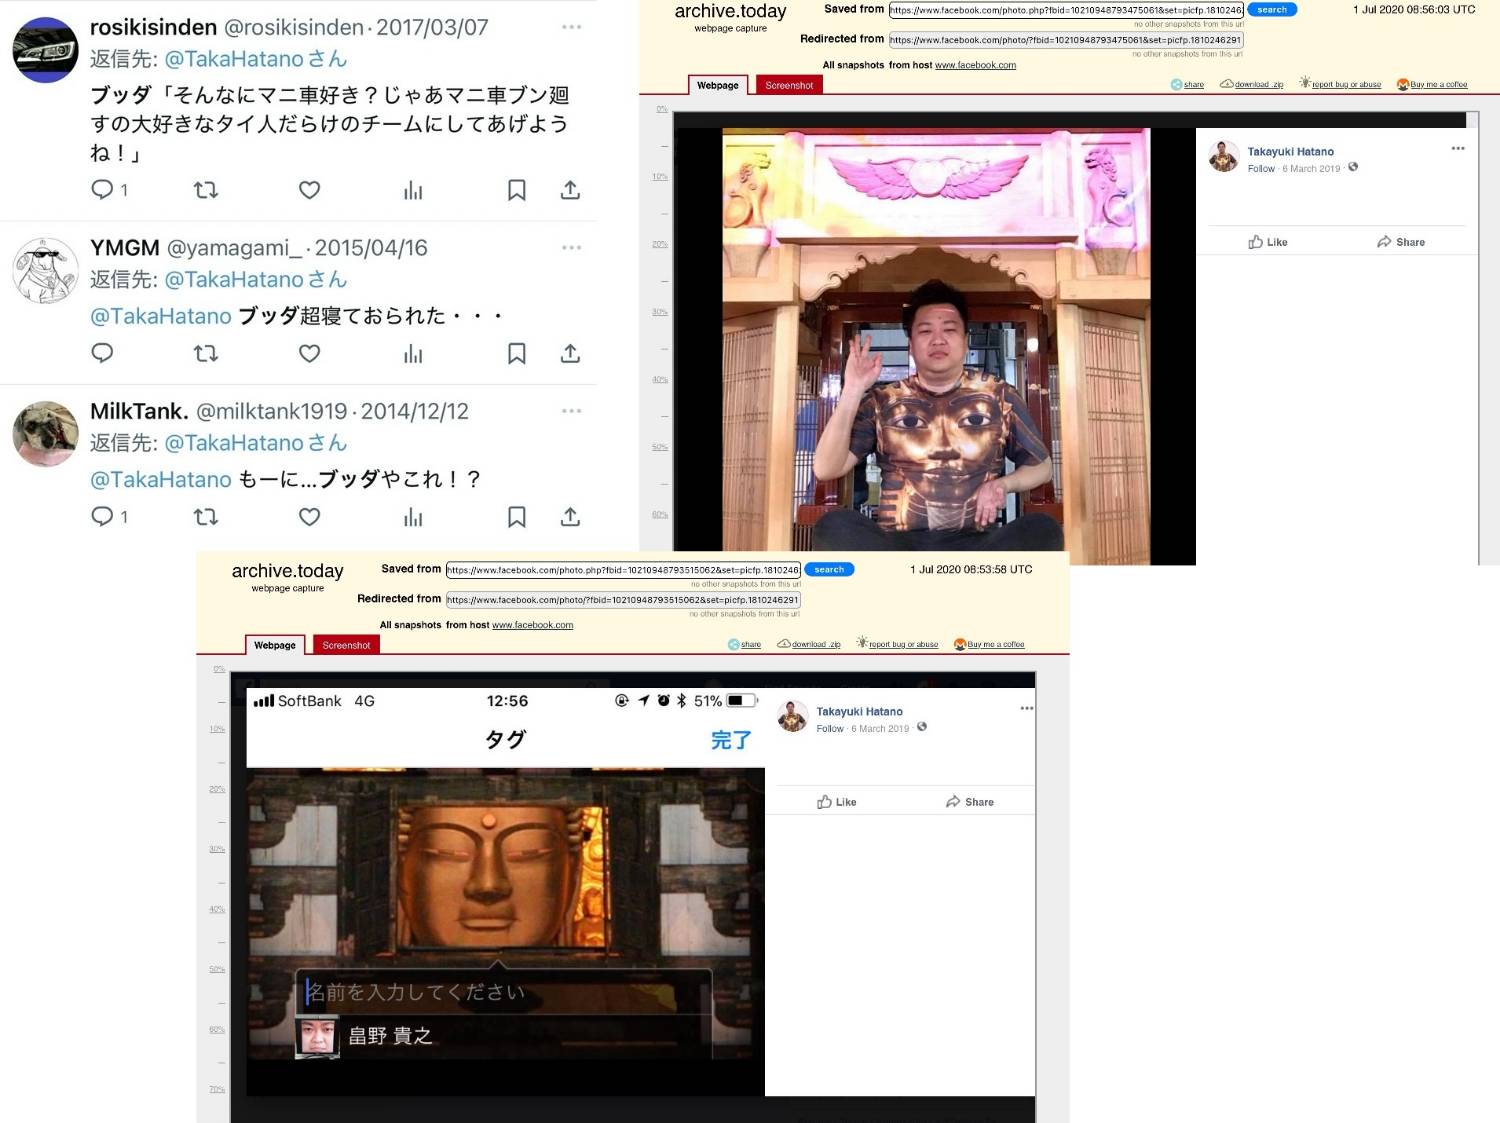1500x1123 pixels.
Task: Open rosikisinden's profile avatar
Action: 45,50
